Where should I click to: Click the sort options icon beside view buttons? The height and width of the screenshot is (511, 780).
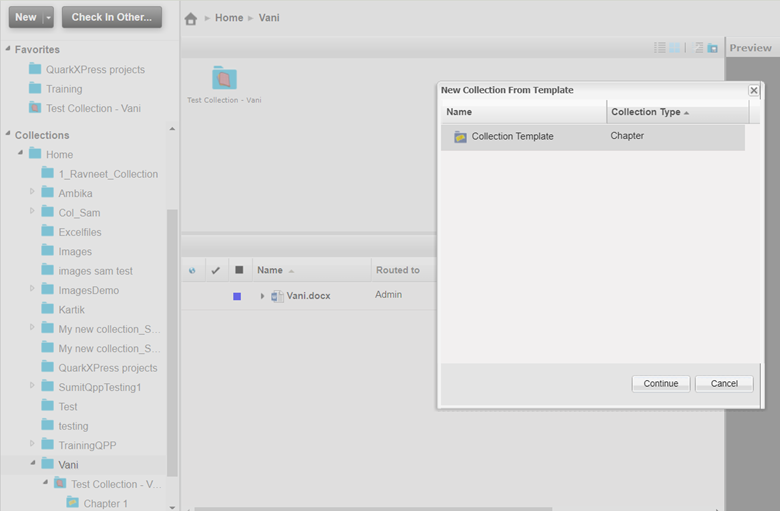pos(698,48)
